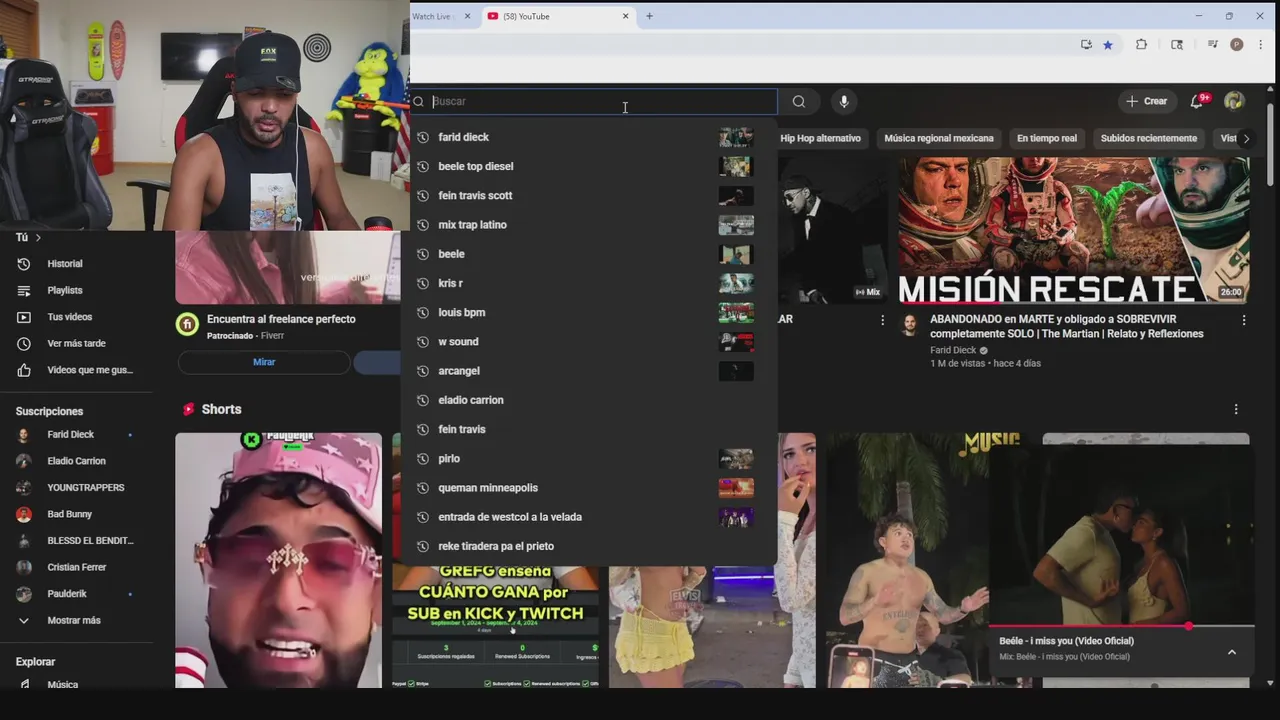The width and height of the screenshot is (1280, 720).
Task: Expand miniplayer with chevron arrow
Action: click(1232, 652)
